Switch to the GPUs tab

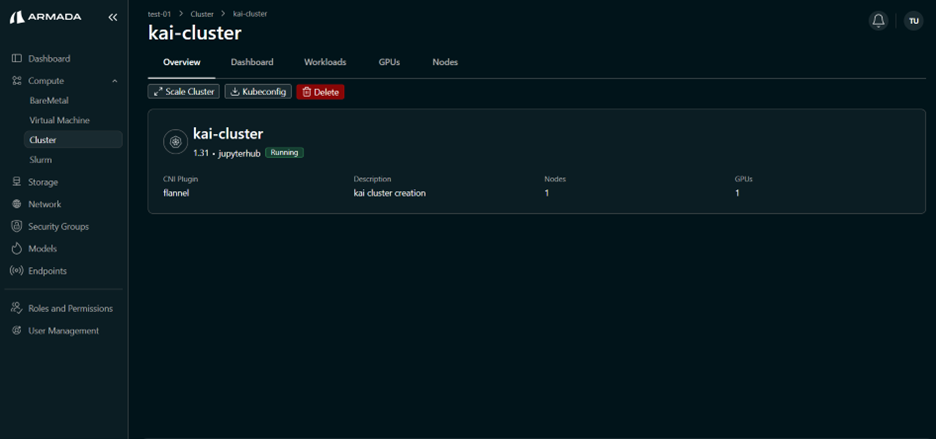coord(389,62)
